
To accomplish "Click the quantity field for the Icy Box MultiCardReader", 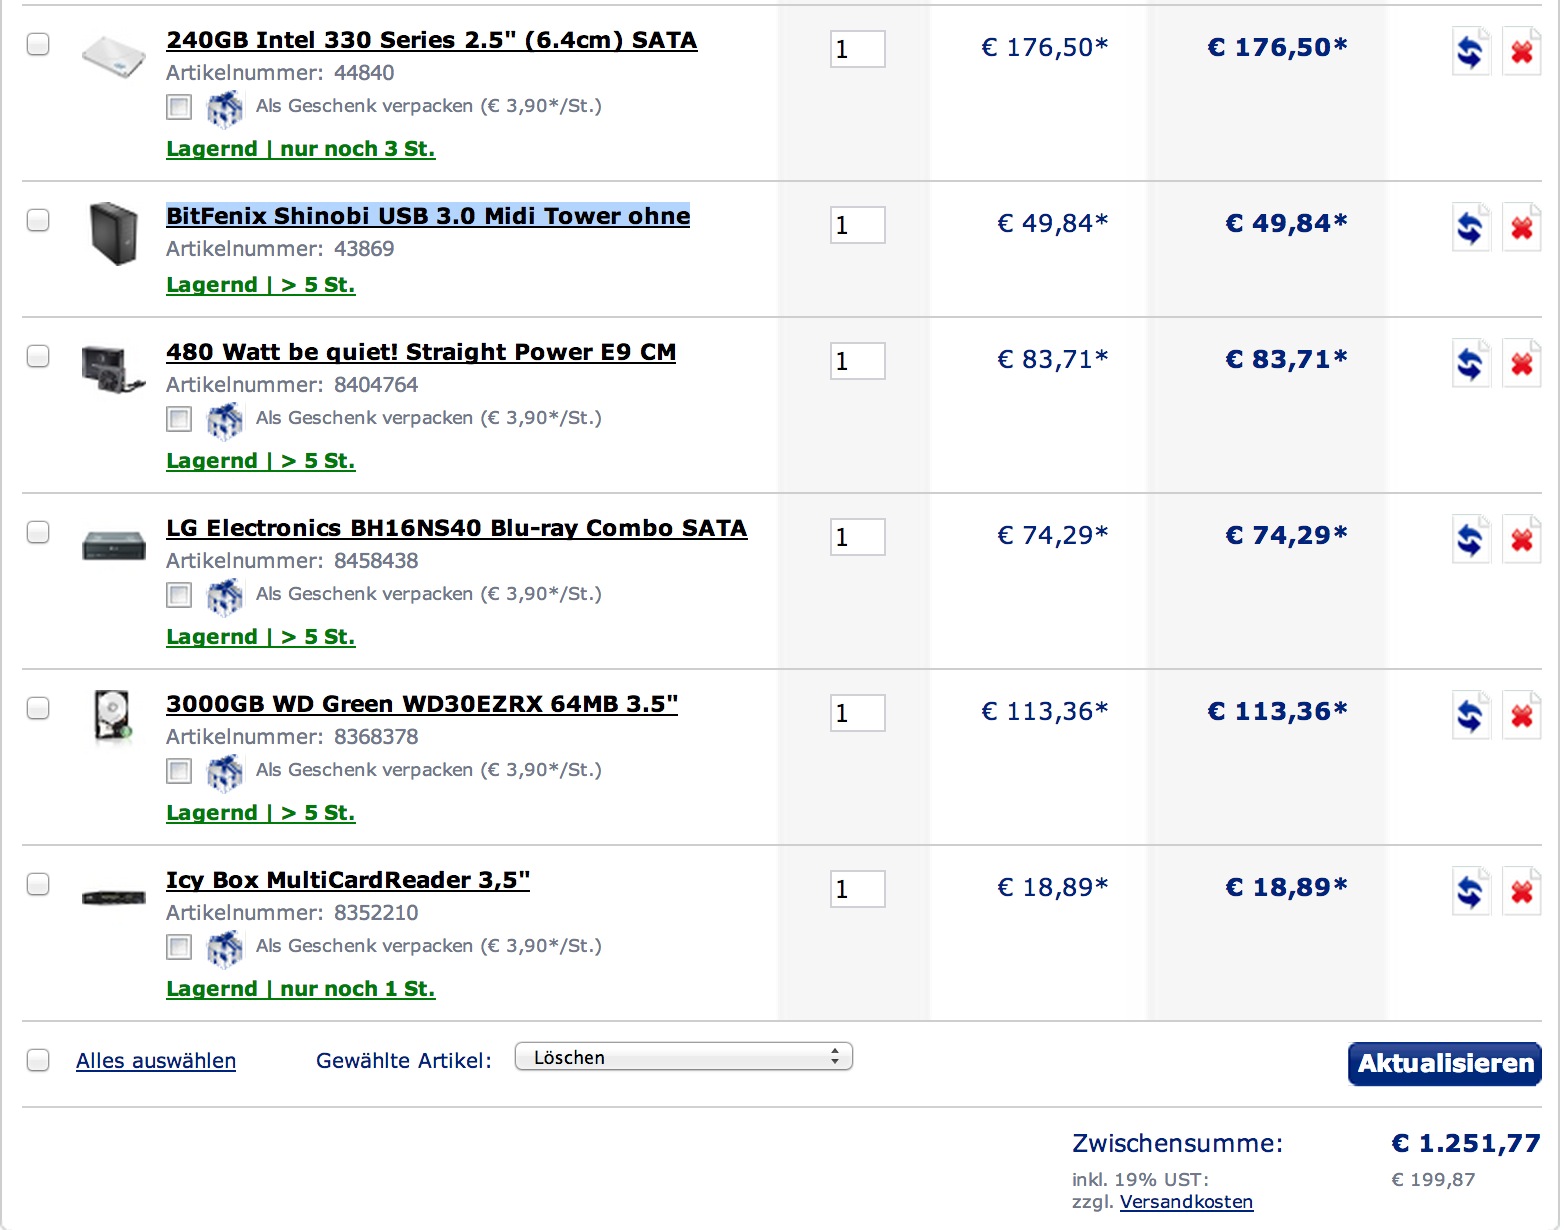I will 858,889.
